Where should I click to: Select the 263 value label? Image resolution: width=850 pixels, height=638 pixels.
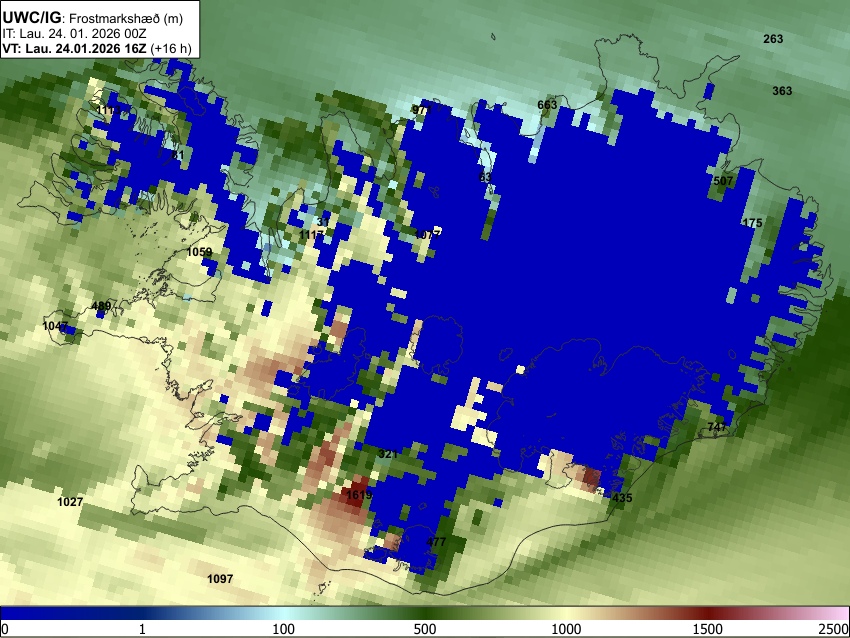773,39
